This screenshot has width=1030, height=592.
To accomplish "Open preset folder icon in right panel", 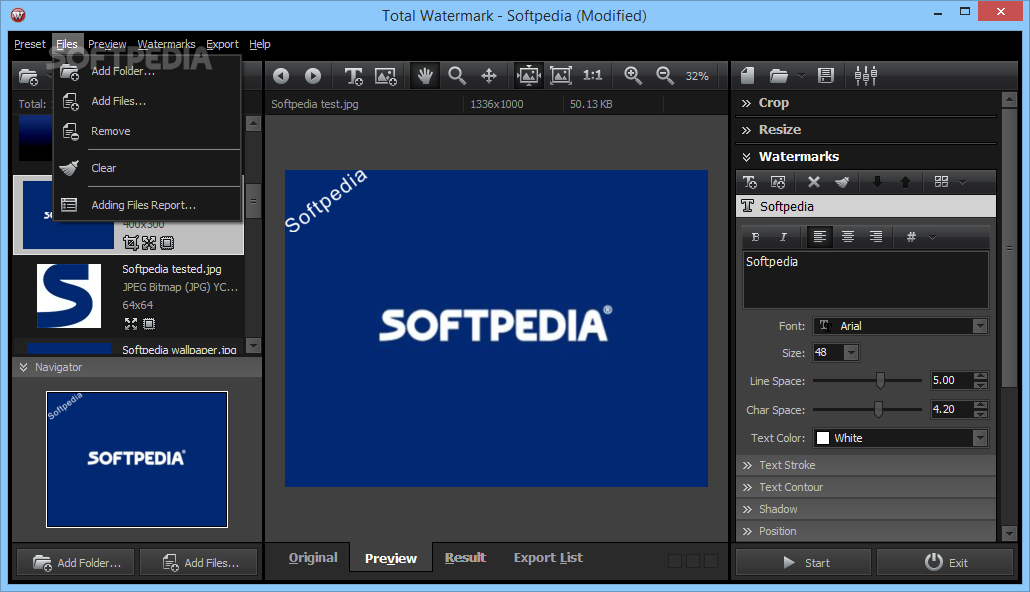I will click(778, 76).
